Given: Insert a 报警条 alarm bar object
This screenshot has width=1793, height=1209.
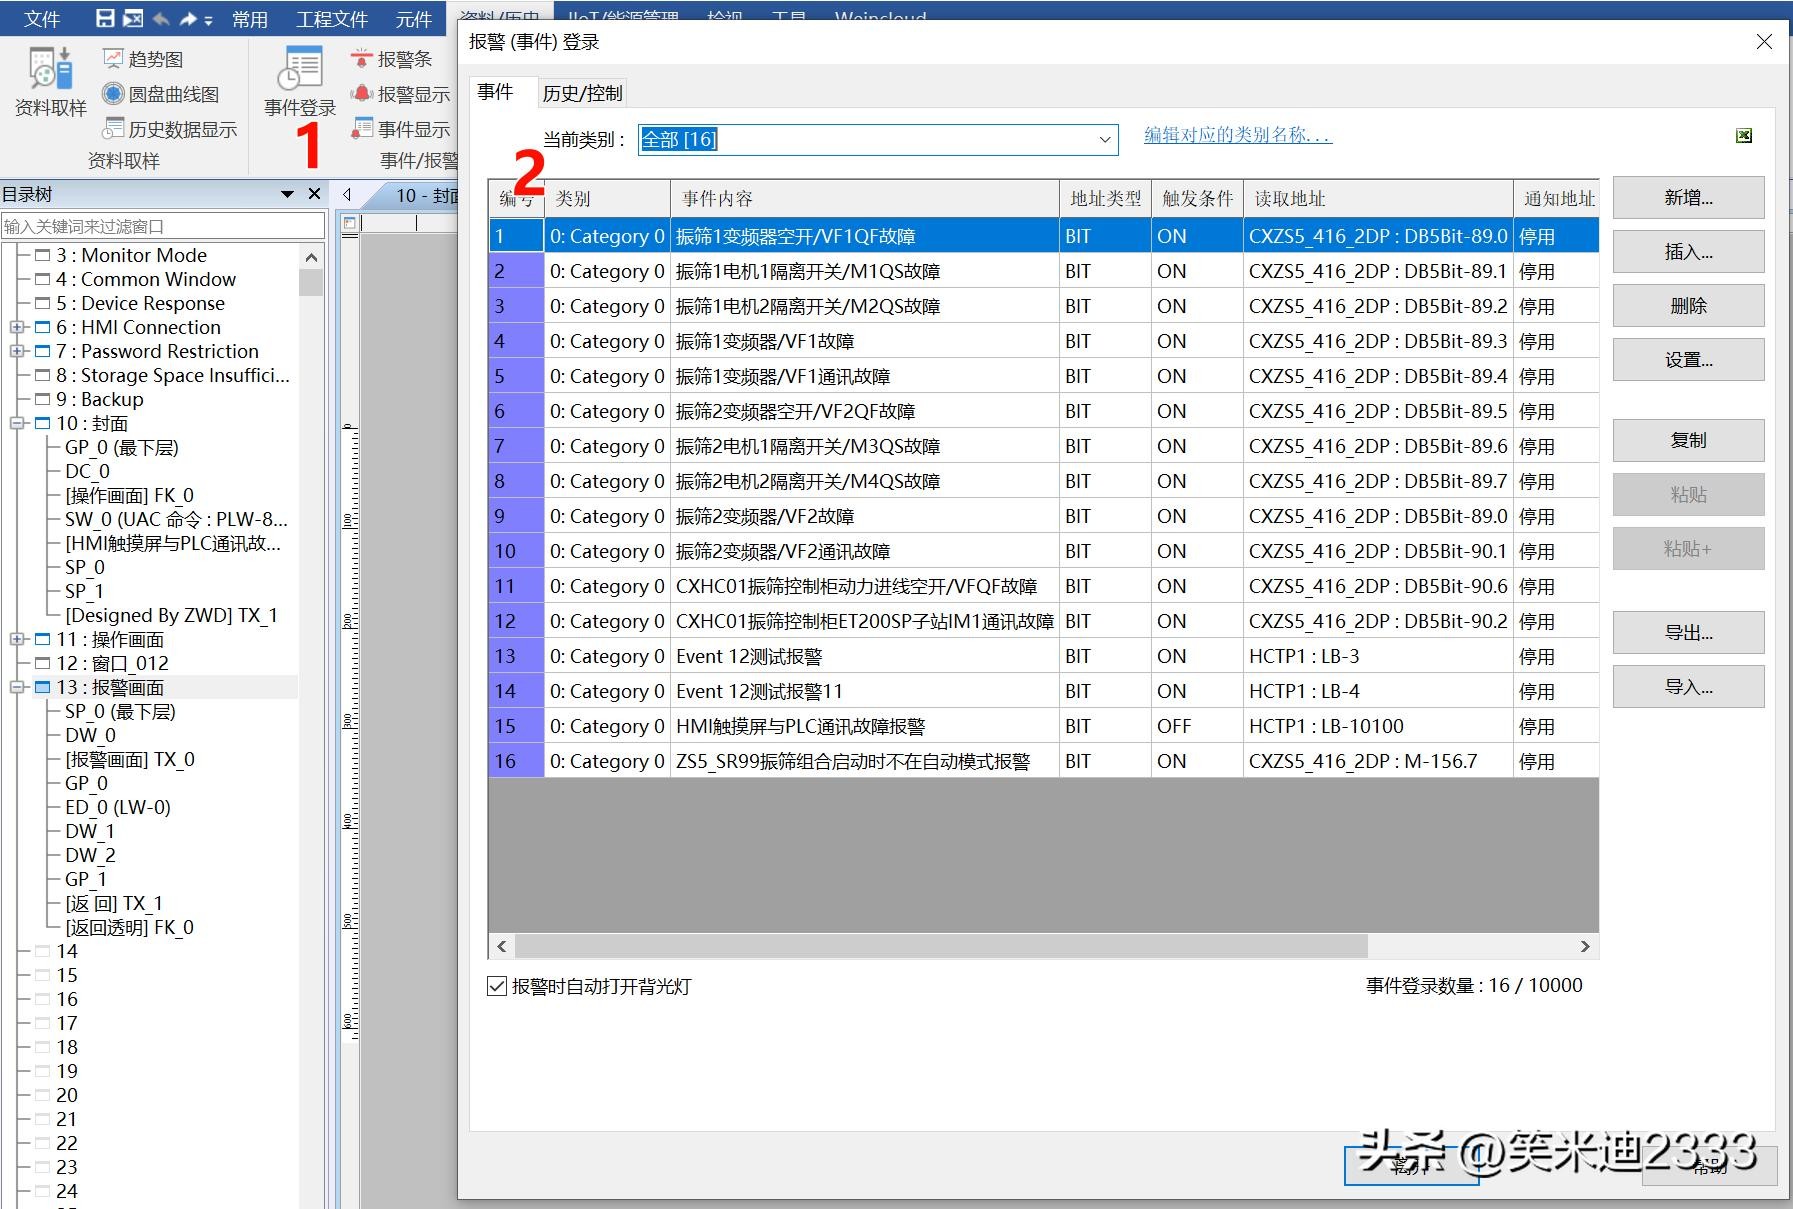Looking at the screenshot, I should tap(361, 59).
